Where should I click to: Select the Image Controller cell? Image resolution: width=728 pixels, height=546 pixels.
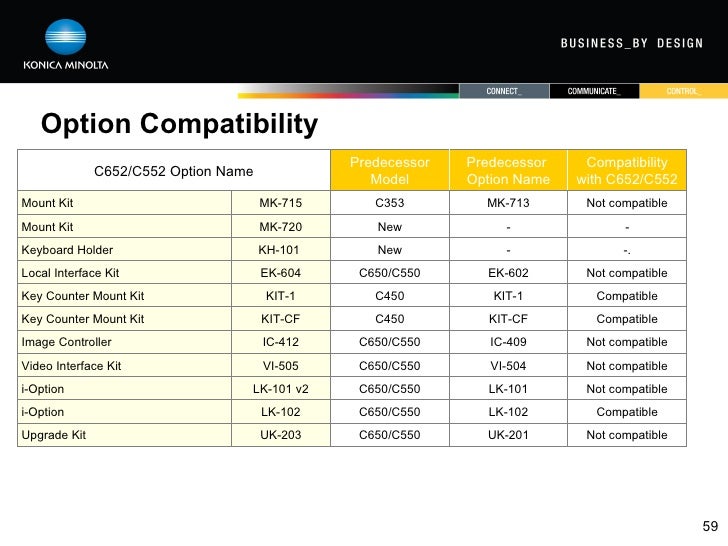[124, 342]
